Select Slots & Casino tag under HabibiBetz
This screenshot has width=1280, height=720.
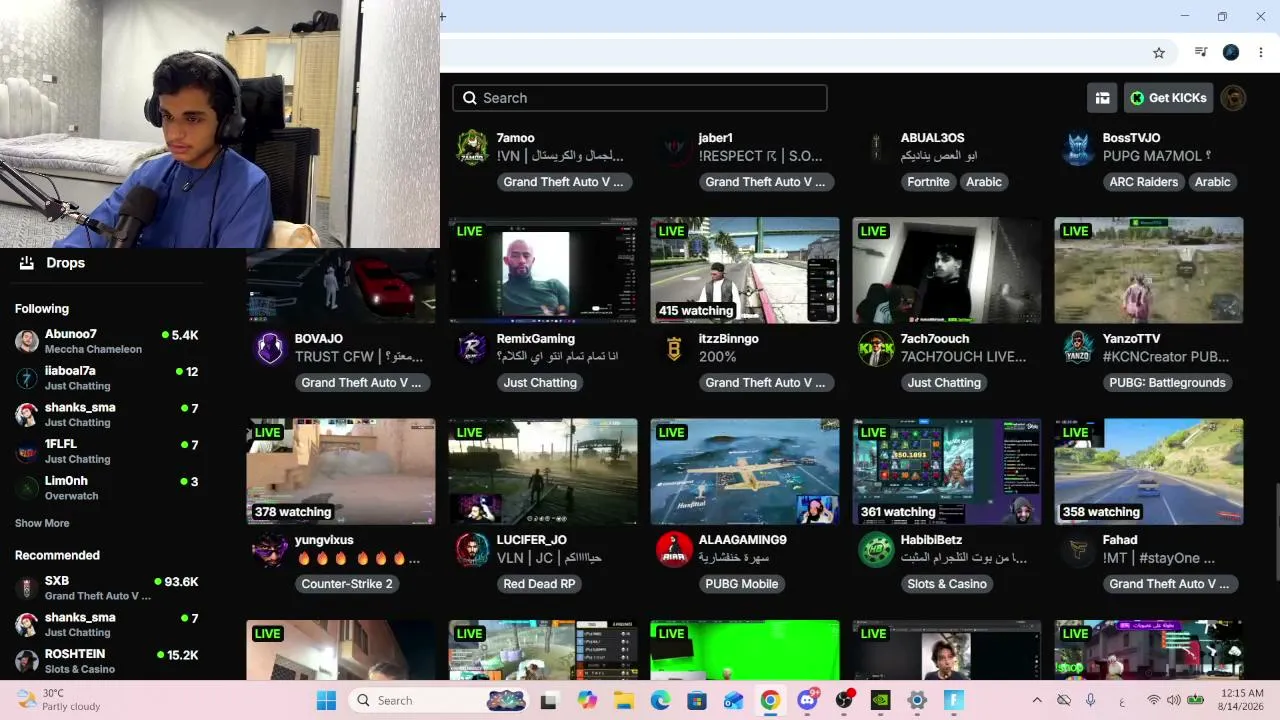click(x=947, y=584)
